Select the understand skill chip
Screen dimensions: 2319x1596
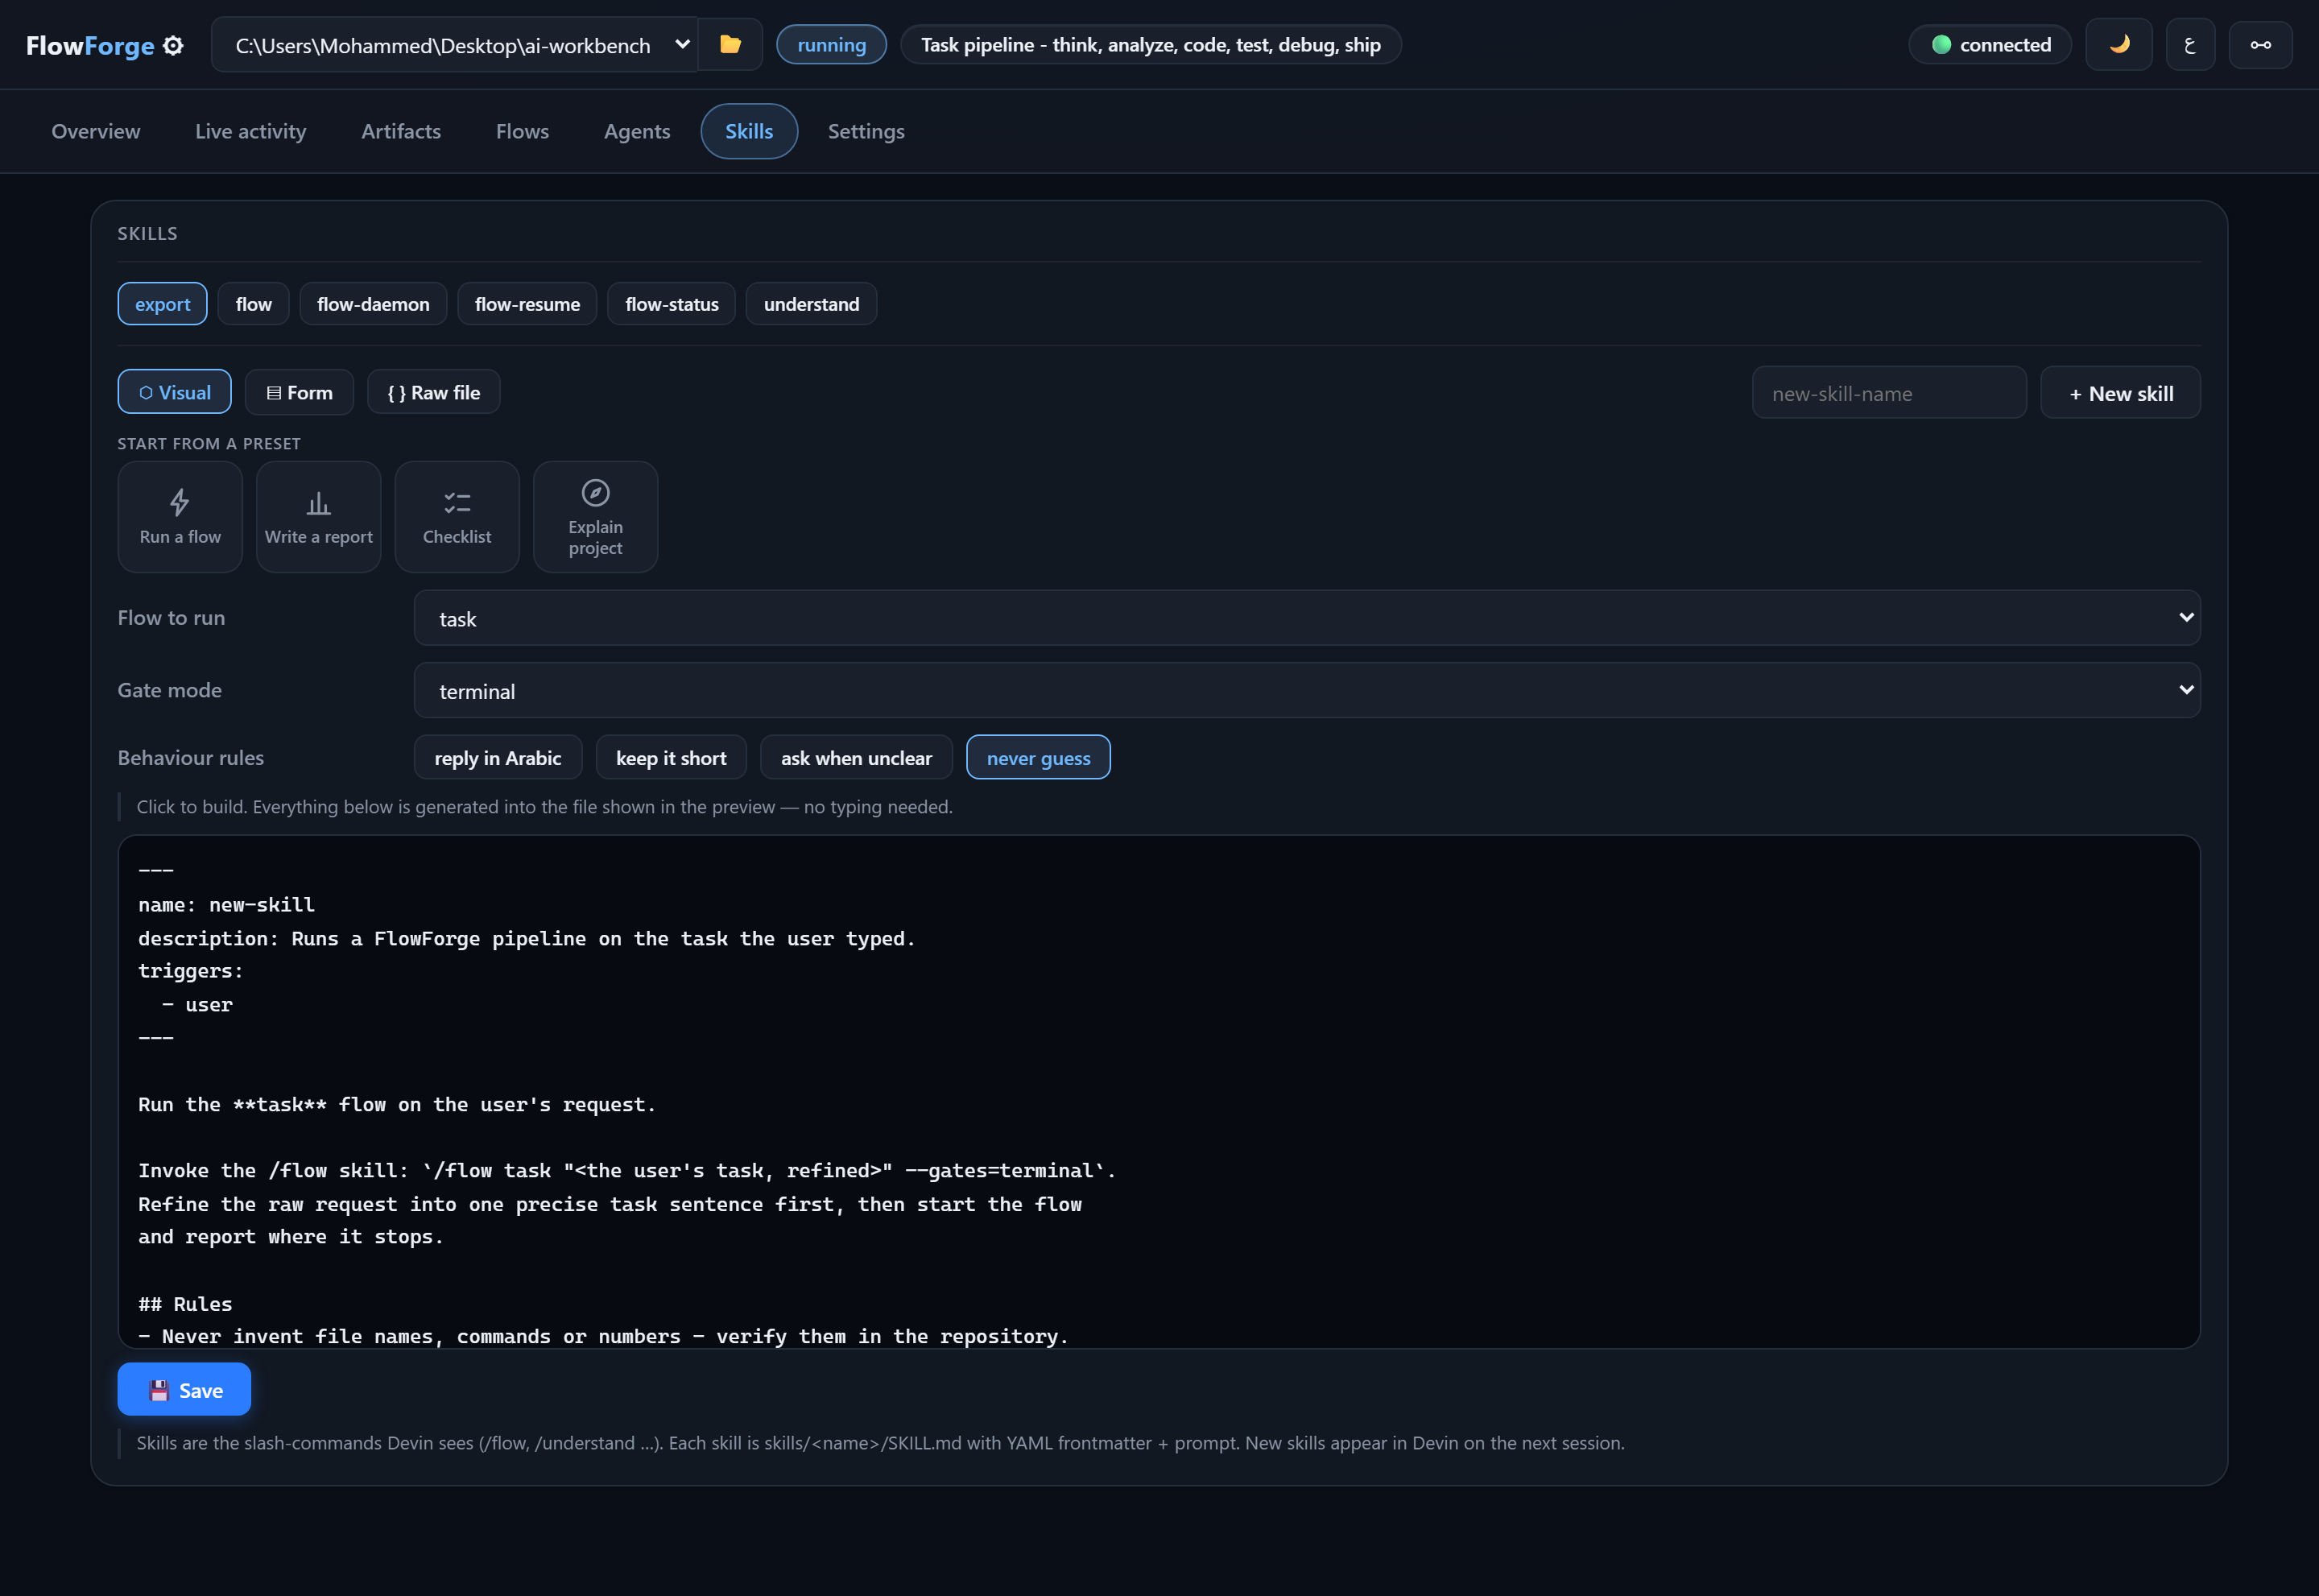point(811,303)
